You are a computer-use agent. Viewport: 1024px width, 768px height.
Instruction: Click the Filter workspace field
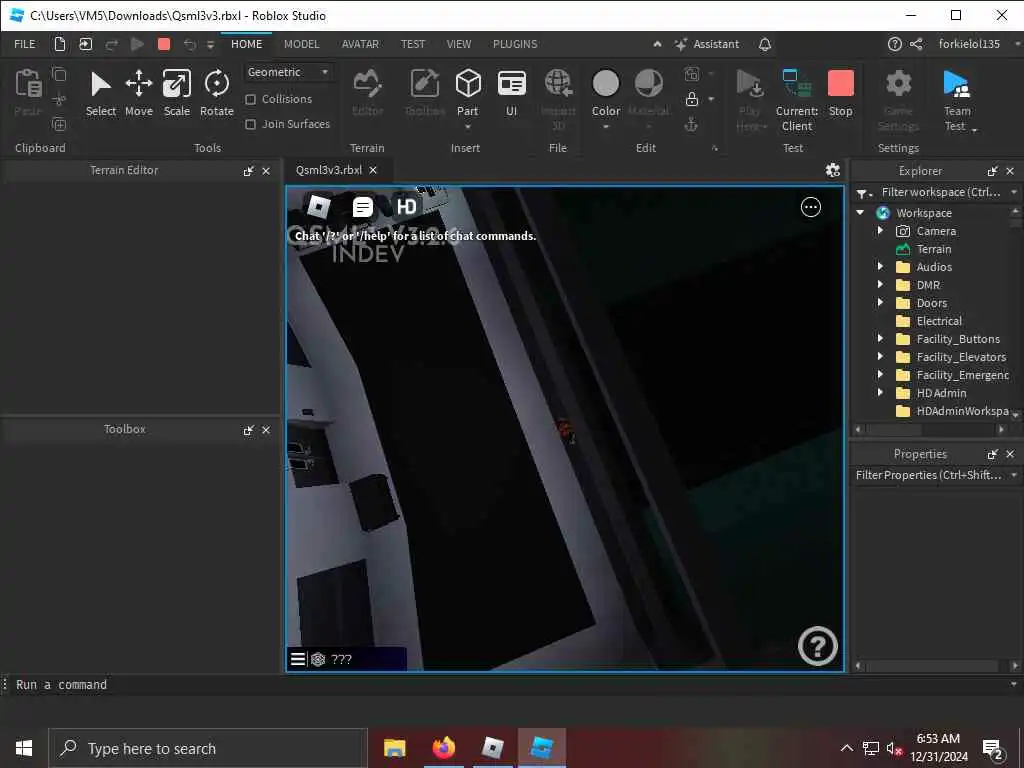[x=940, y=192]
